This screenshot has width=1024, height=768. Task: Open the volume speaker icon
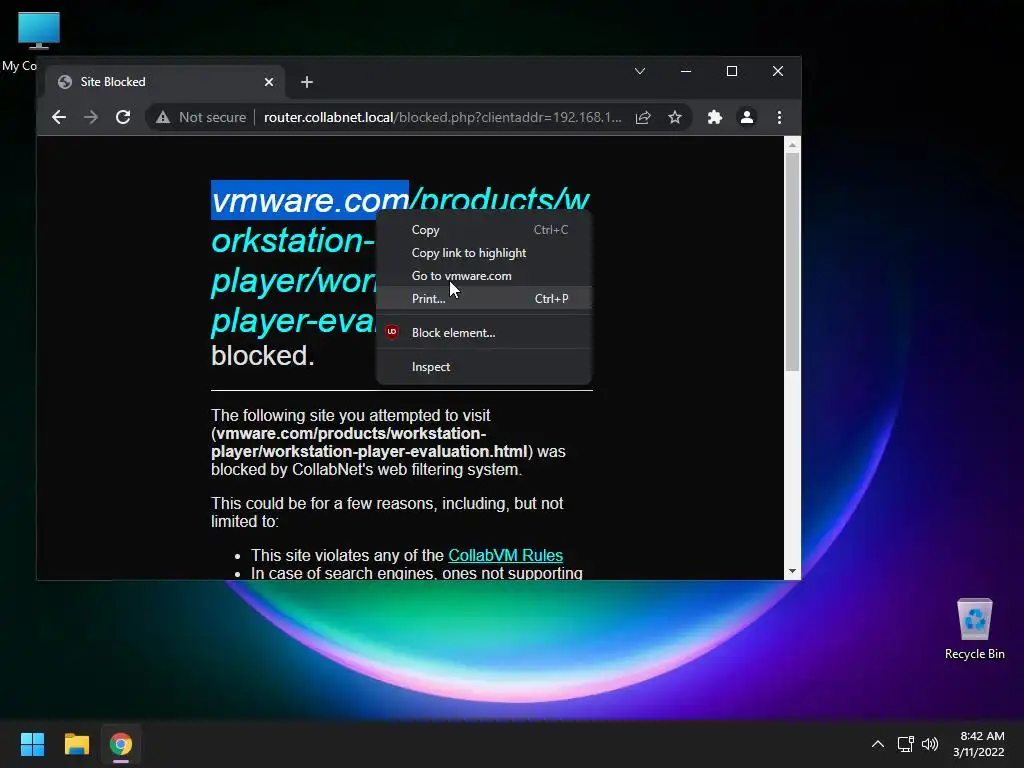[x=930, y=744]
